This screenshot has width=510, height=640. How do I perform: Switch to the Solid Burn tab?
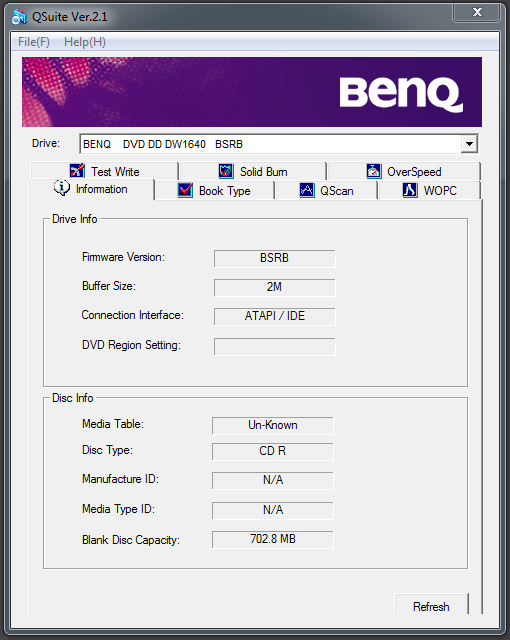point(253,171)
